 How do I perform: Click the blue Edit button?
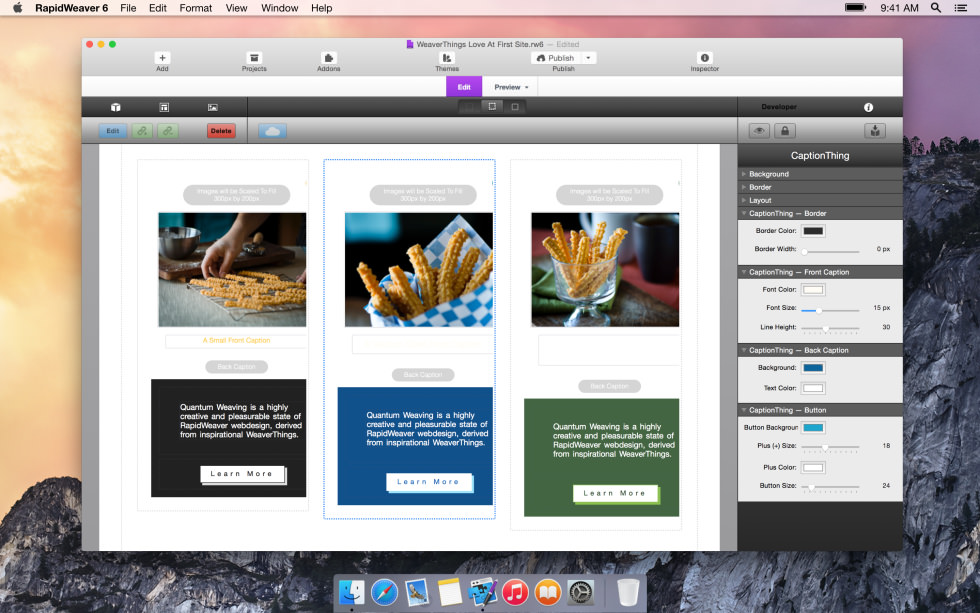(x=112, y=131)
